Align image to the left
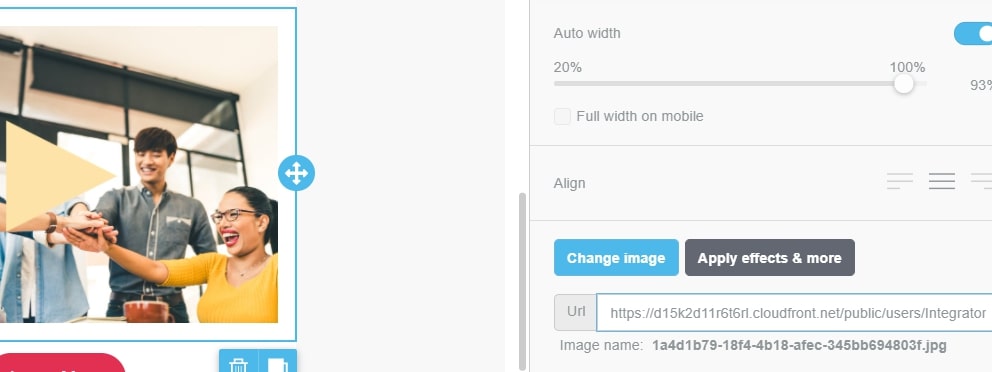The image size is (992, 372). (x=900, y=182)
